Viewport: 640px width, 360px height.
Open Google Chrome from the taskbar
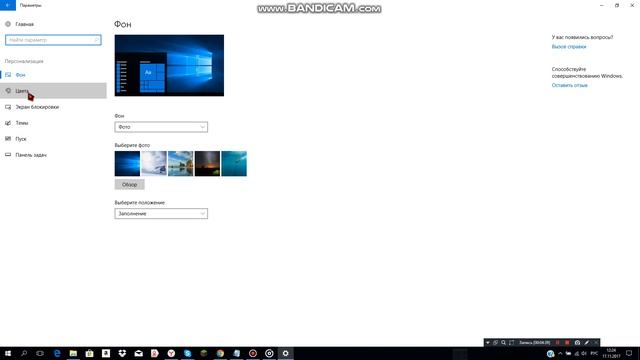[220, 353]
